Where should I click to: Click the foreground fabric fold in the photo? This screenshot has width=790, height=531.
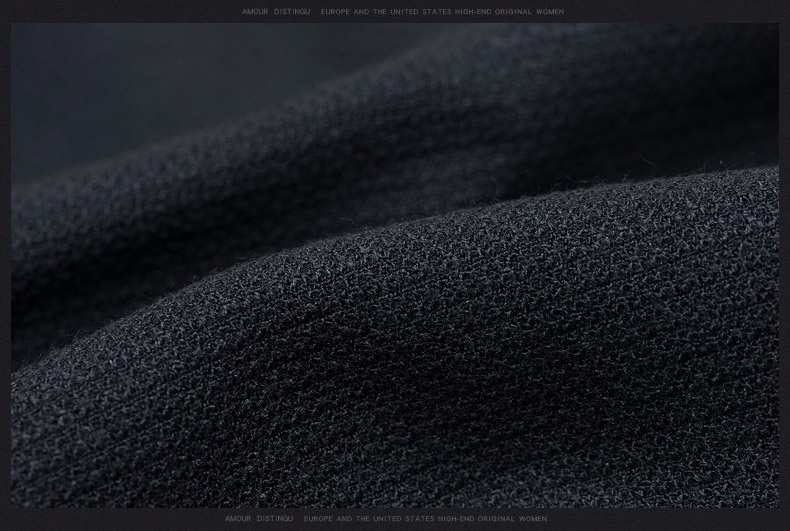click(x=450, y=380)
